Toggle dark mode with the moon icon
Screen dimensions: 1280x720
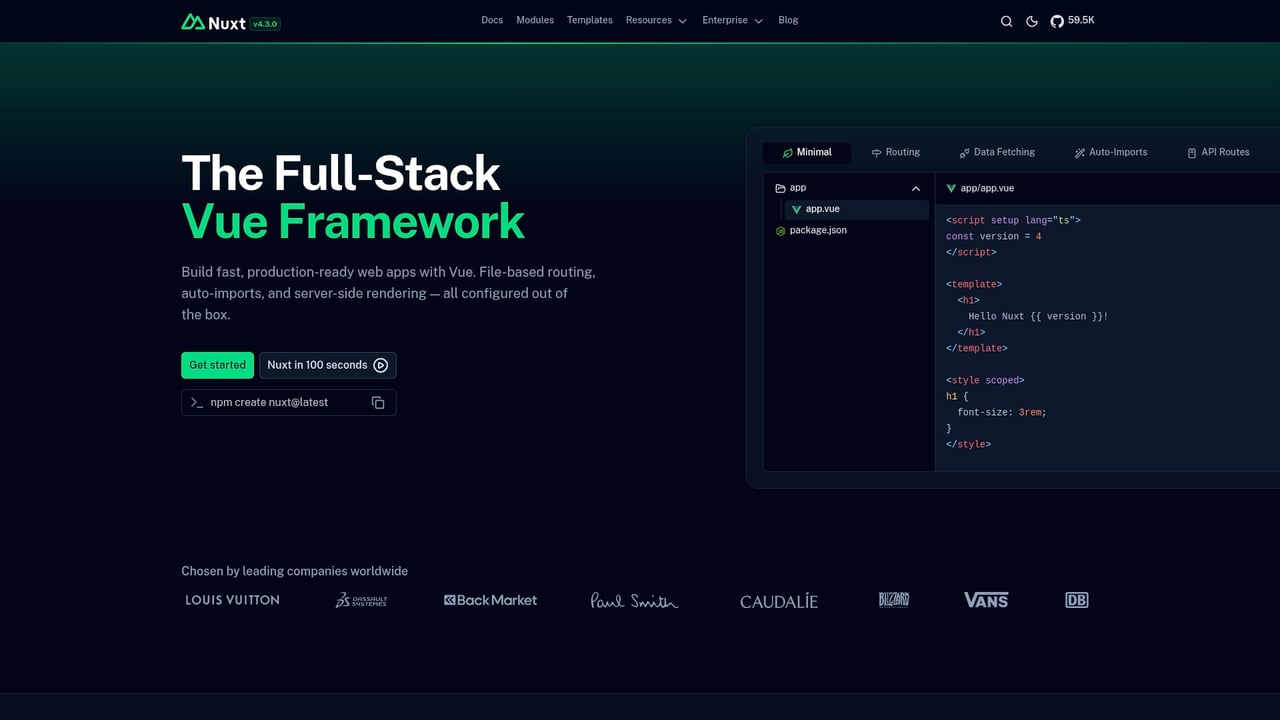point(1031,20)
